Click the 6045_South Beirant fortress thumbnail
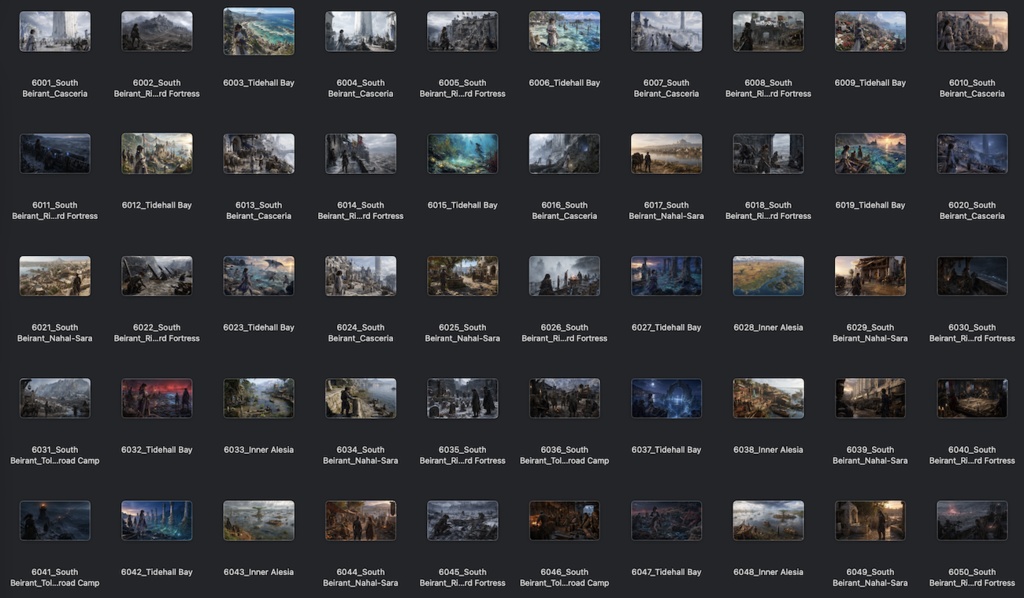 click(x=462, y=520)
